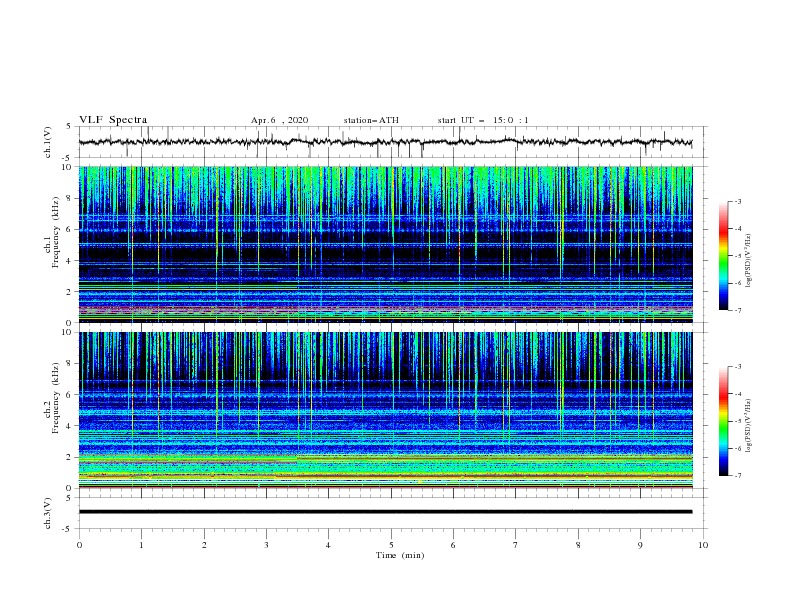This screenshot has height=612, width=792.
Task: Click inside the ch.1 spectrogram panel
Action: click(x=386, y=244)
